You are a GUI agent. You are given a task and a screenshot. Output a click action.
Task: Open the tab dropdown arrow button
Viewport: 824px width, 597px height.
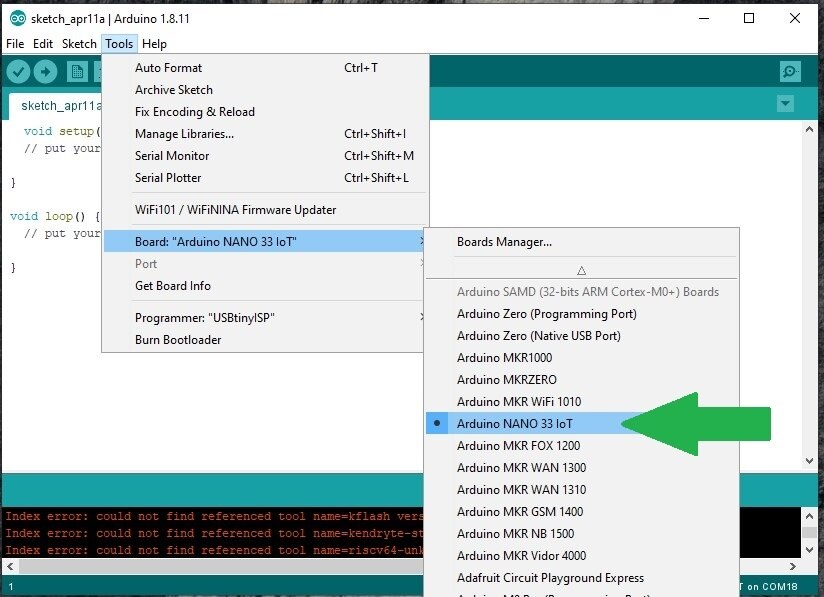[x=785, y=104]
